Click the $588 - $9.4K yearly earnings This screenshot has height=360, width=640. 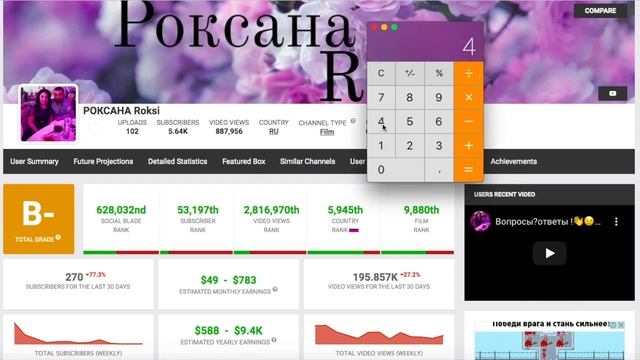(228, 330)
